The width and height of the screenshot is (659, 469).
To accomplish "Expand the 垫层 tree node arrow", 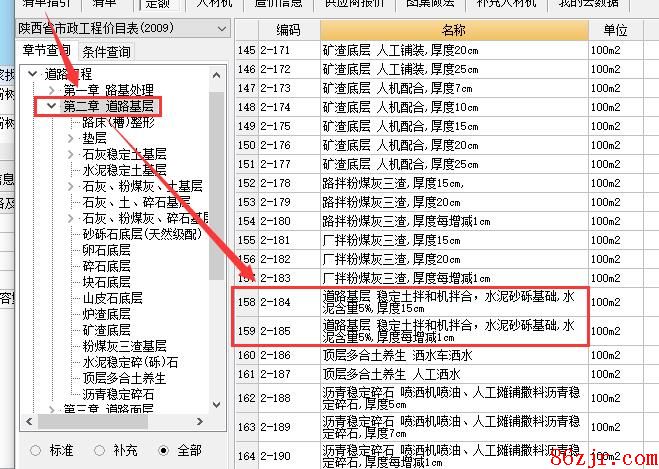I will coord(70,138).
